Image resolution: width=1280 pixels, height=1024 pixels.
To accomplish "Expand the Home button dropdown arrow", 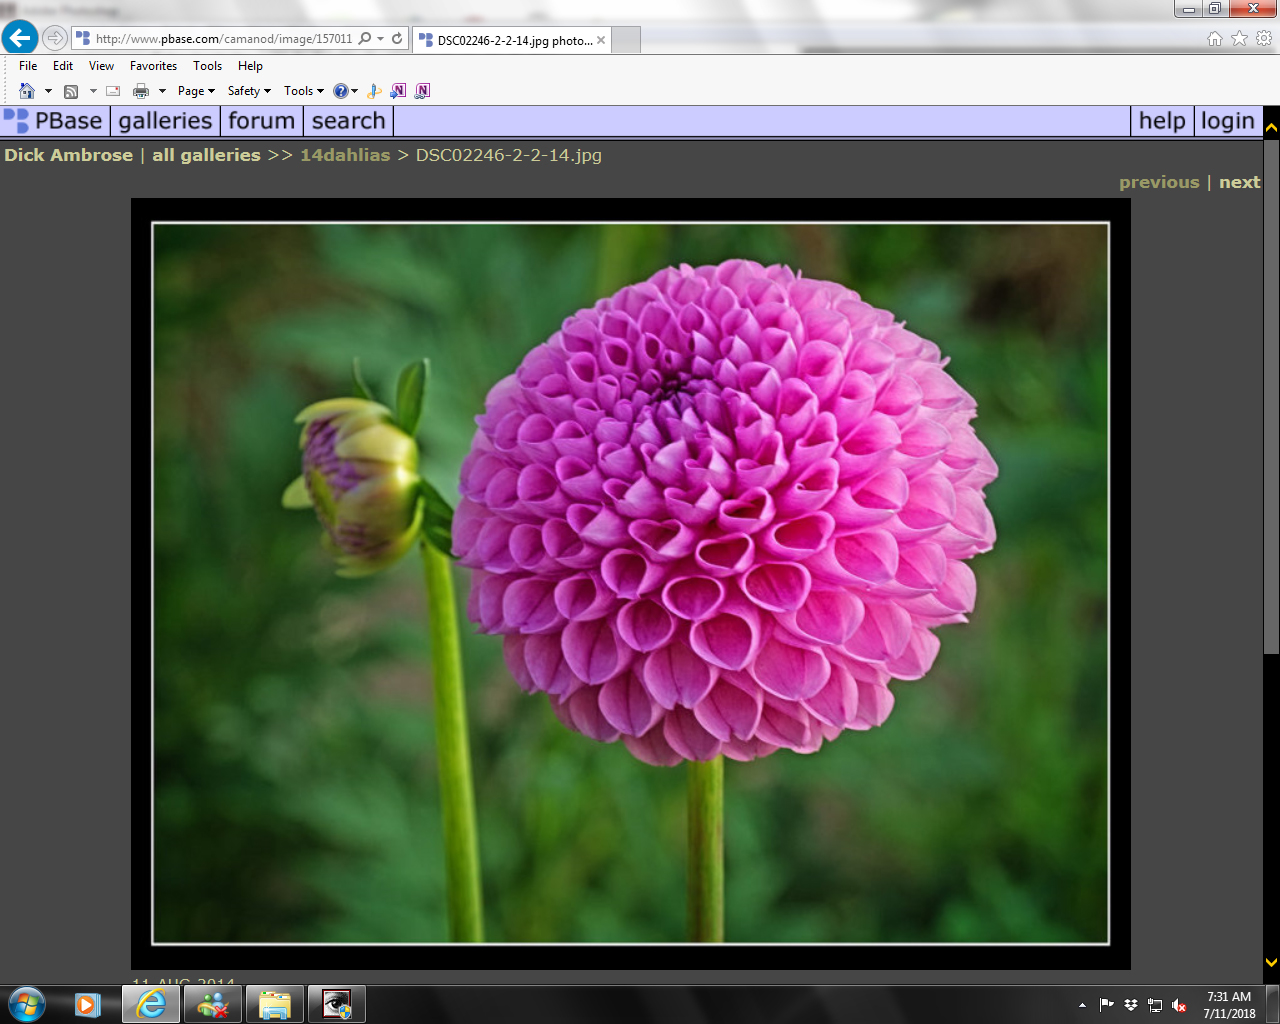I will 48,91.
